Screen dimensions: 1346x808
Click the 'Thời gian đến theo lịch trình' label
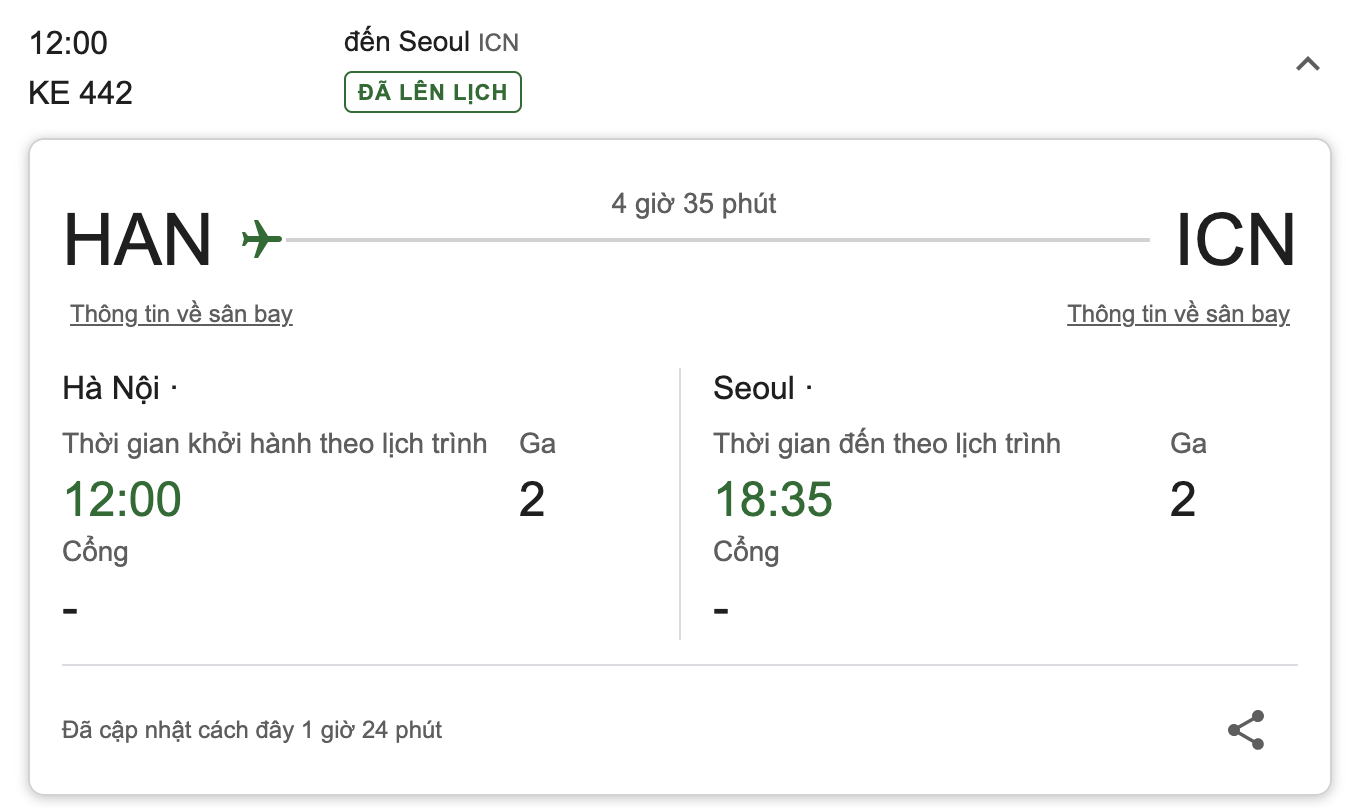(887, 443)
